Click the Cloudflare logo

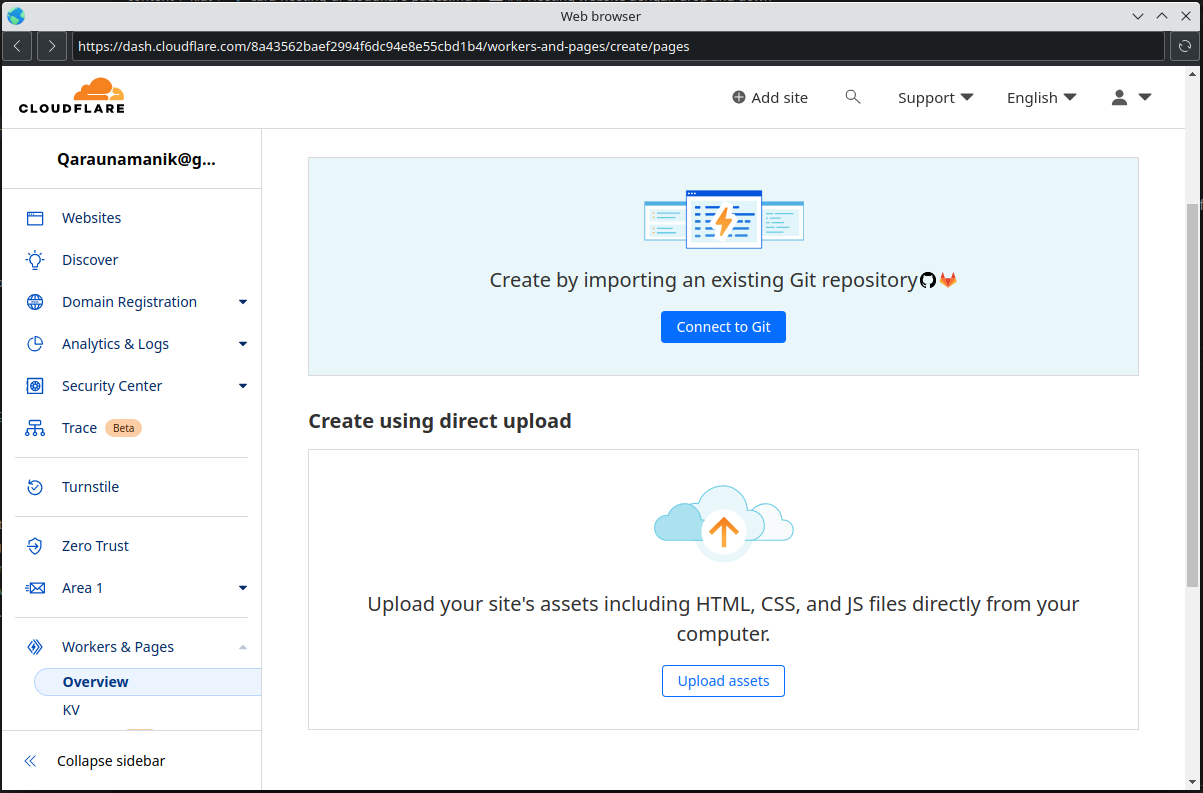(x=71, y=95)
